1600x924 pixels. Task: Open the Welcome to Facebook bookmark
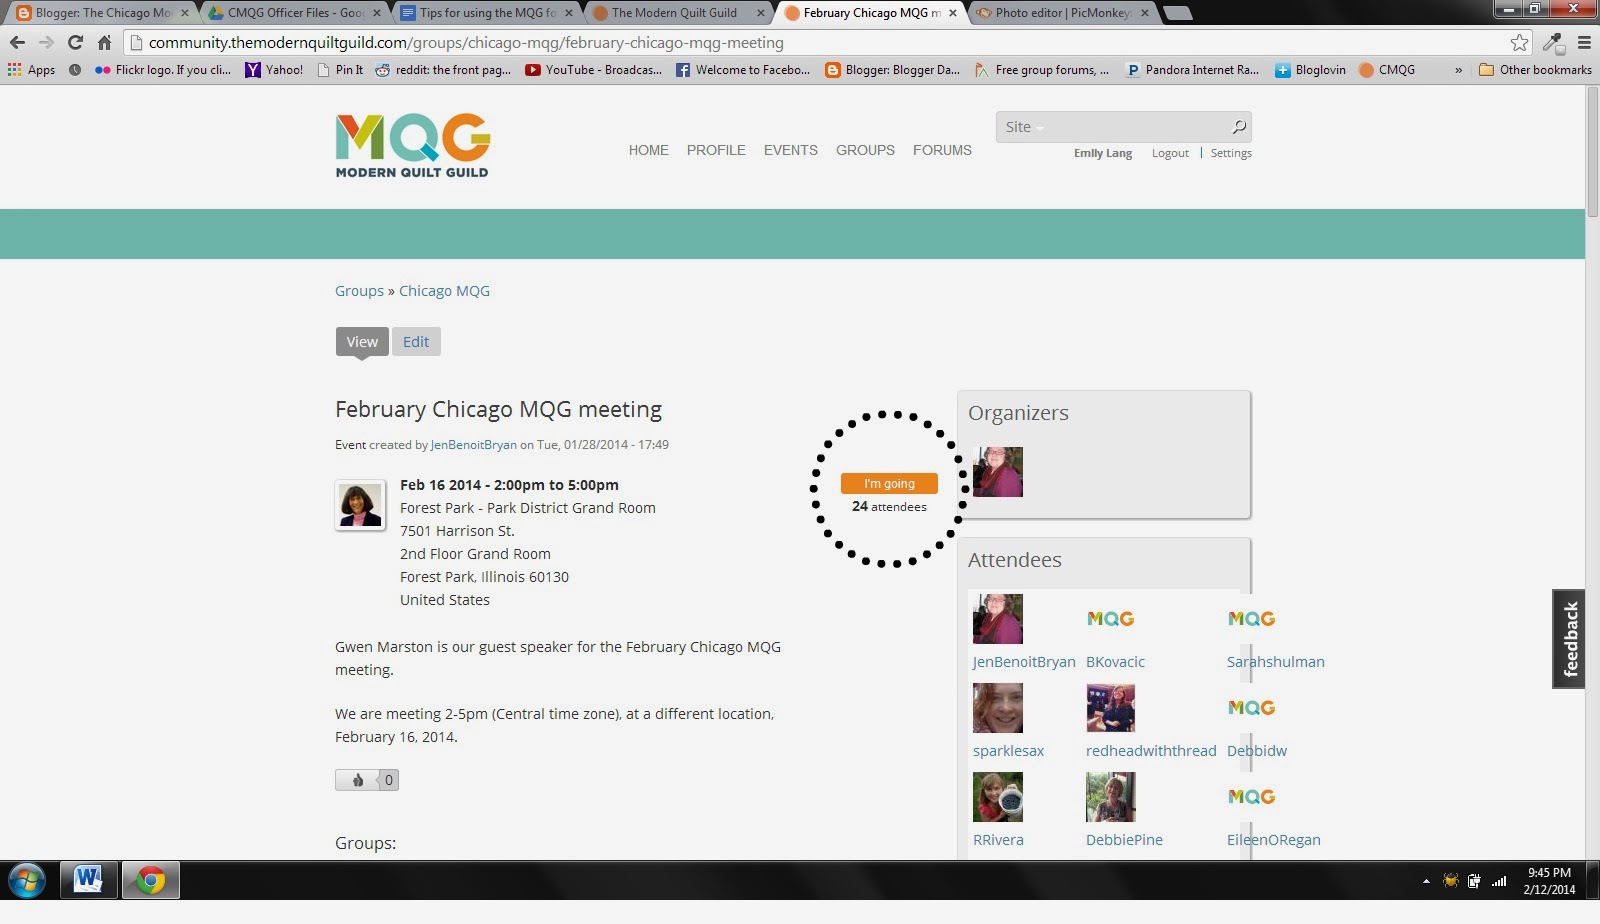point(743,70)
